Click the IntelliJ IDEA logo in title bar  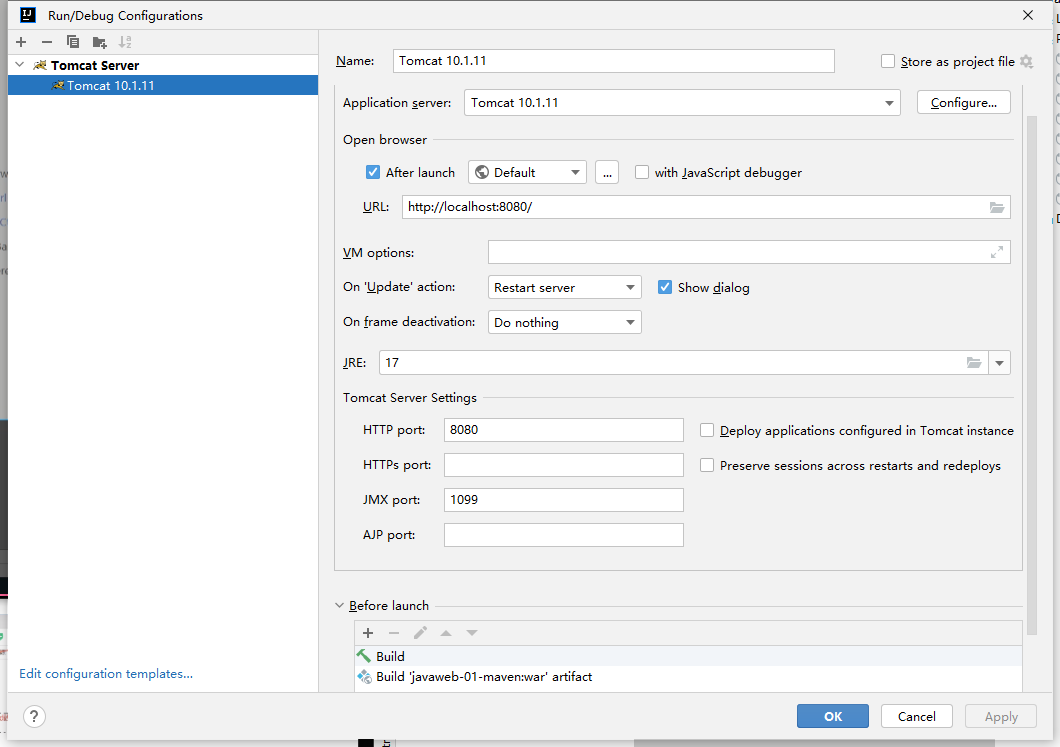point(28,15)
